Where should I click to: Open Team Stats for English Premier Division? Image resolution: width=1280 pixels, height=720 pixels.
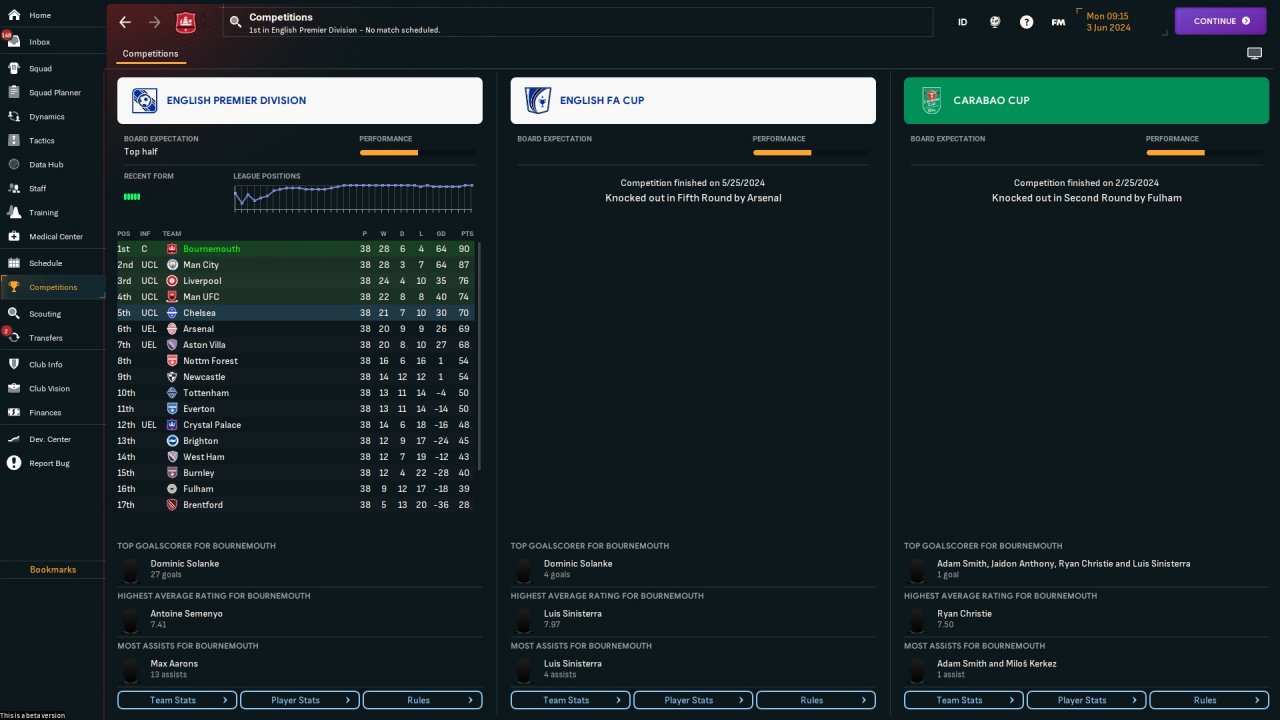click(178, 700)
